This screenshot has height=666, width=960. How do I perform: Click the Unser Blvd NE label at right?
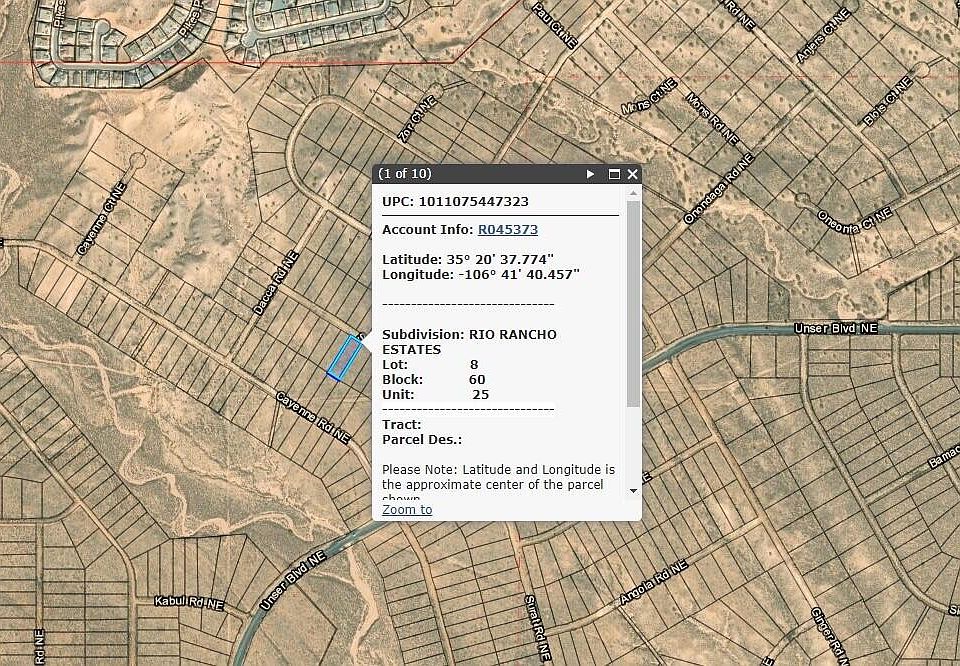click(x=835, y=328)
